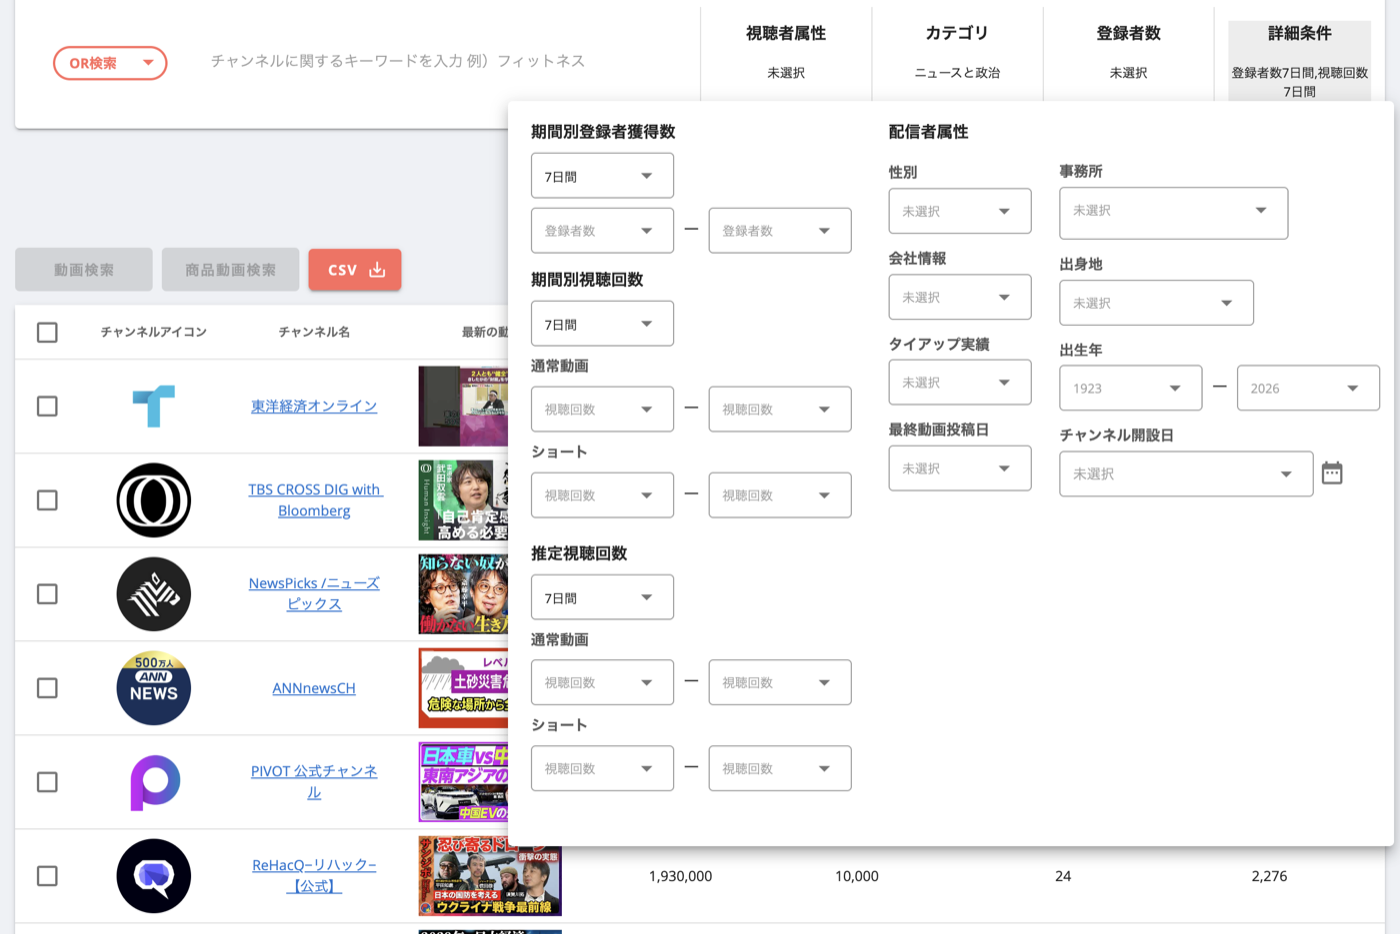Open the NewsPicks /ニューズピックス link
This screenshot has width=1400, height=934.
point(314,594)
